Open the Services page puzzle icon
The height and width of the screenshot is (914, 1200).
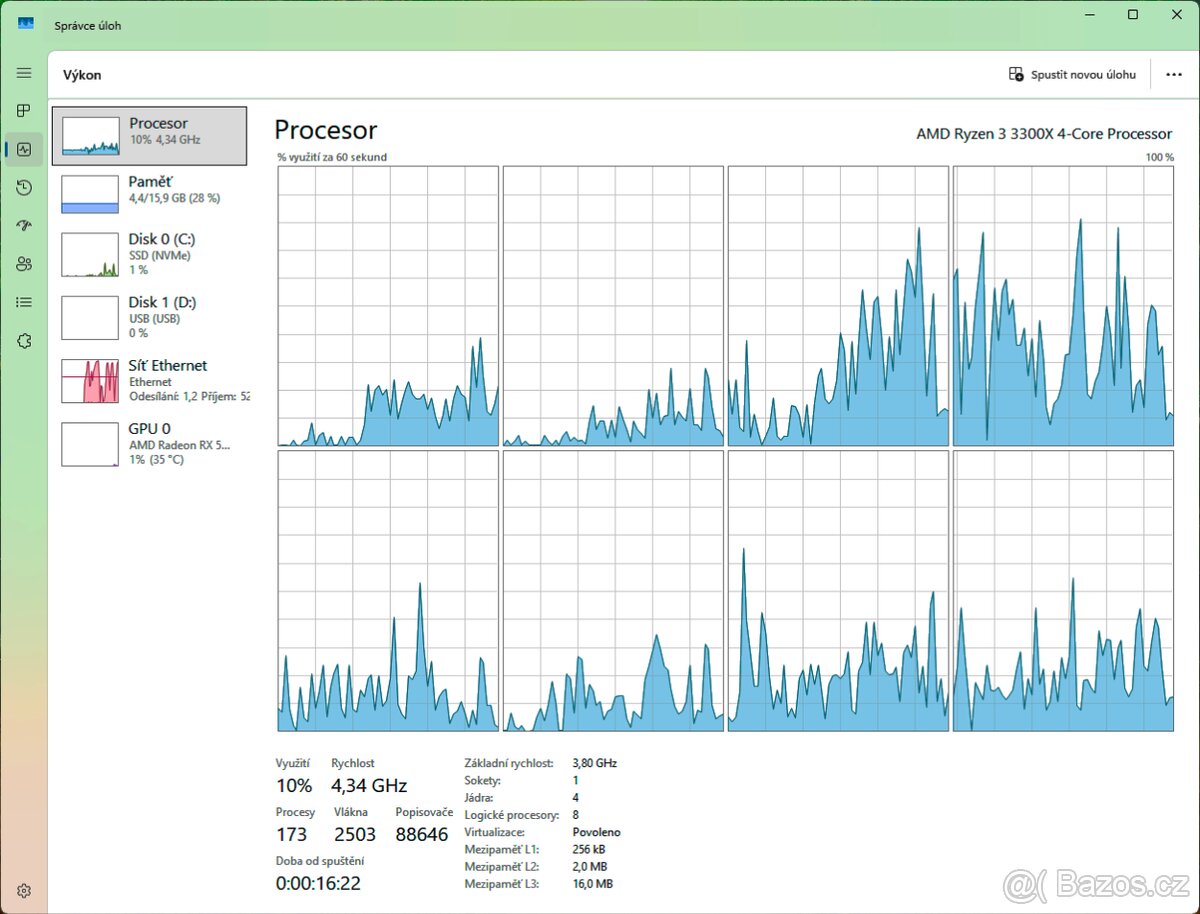point(24,341)
